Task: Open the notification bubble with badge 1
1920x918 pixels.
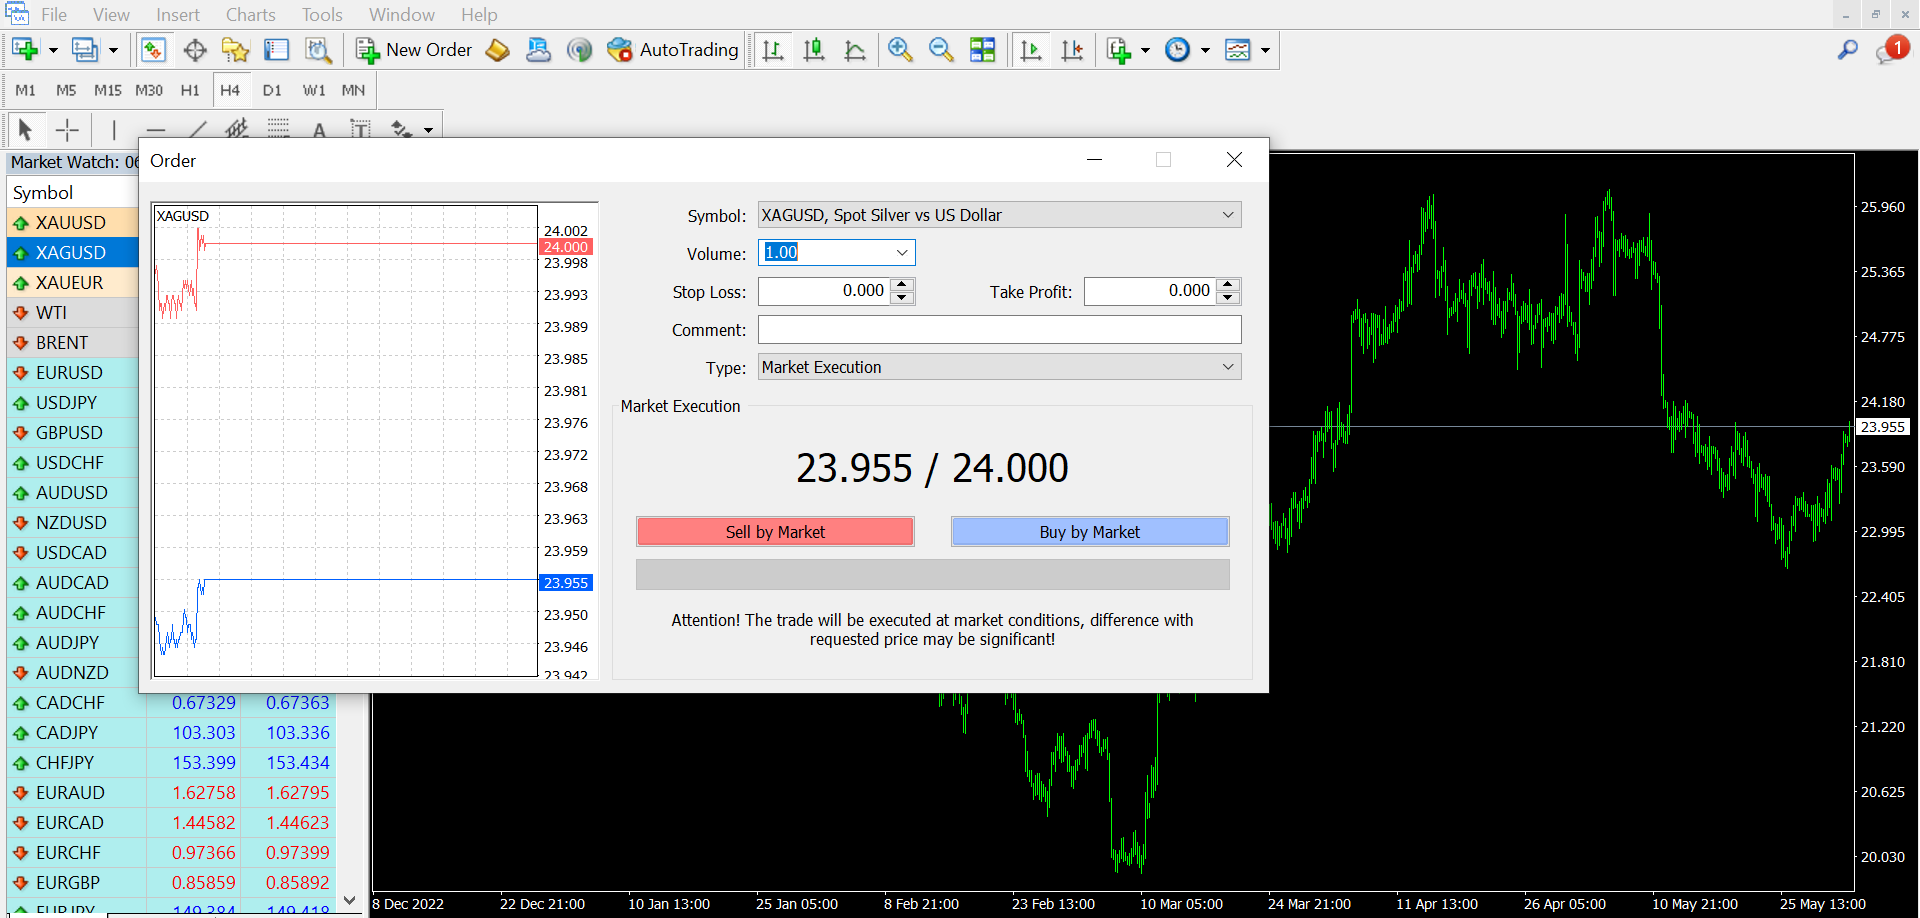Action: pyautogui.click(x=1892, y=50)
